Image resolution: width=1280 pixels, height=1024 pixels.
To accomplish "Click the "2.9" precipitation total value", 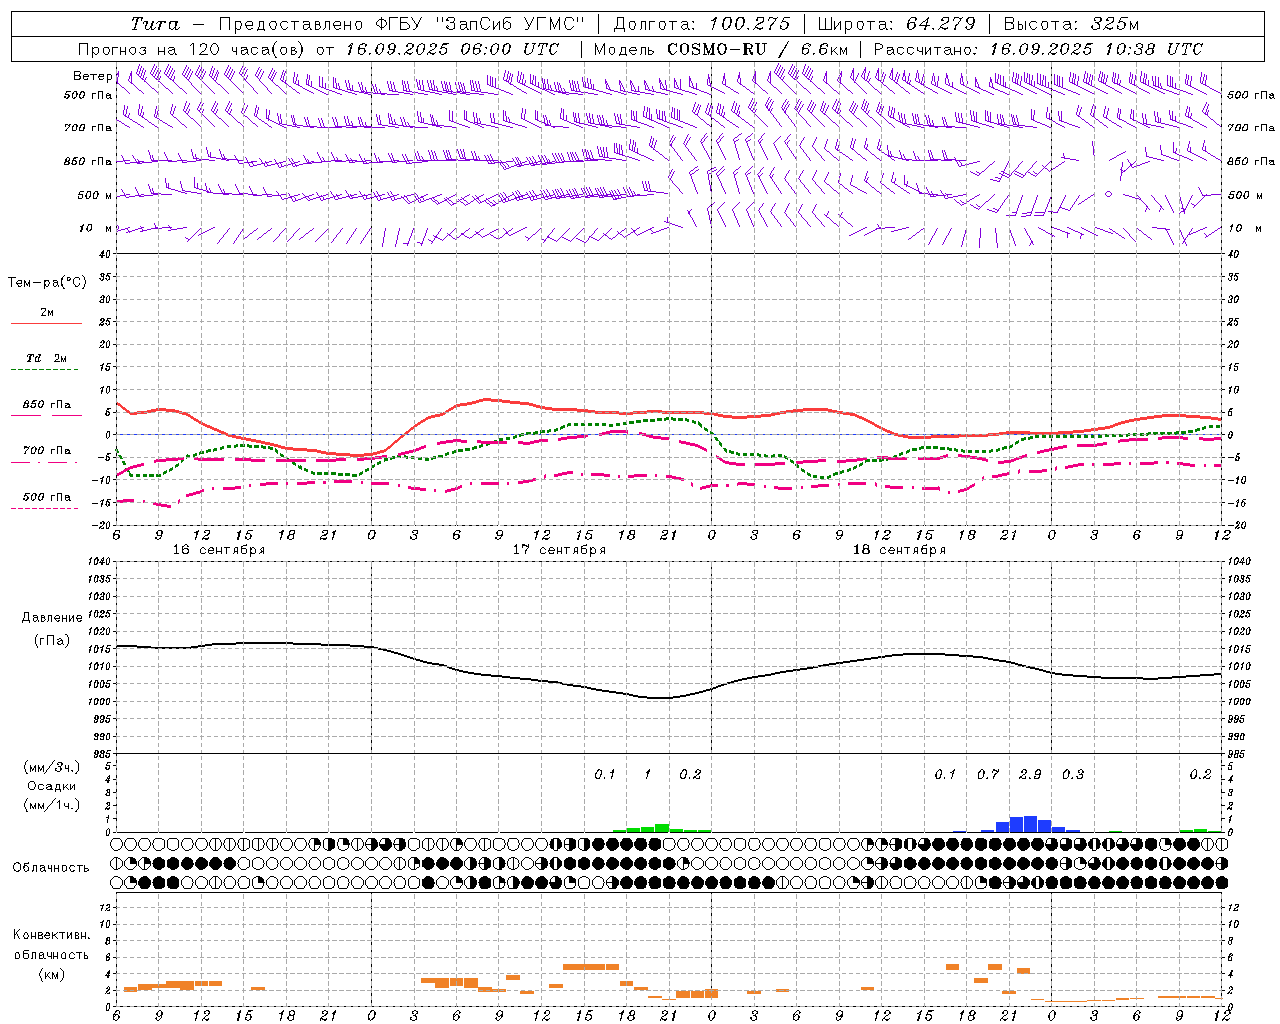I will tap(1030, 774).
